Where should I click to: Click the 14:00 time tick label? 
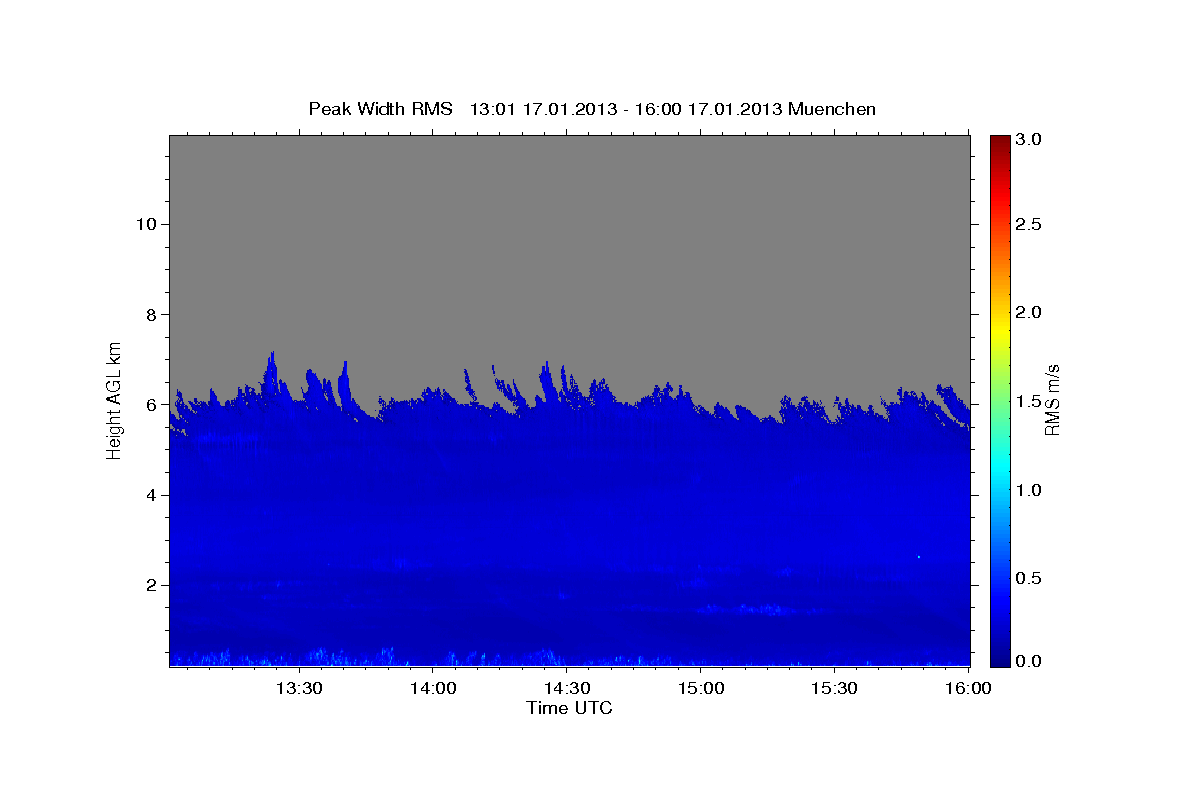point(432,688)
